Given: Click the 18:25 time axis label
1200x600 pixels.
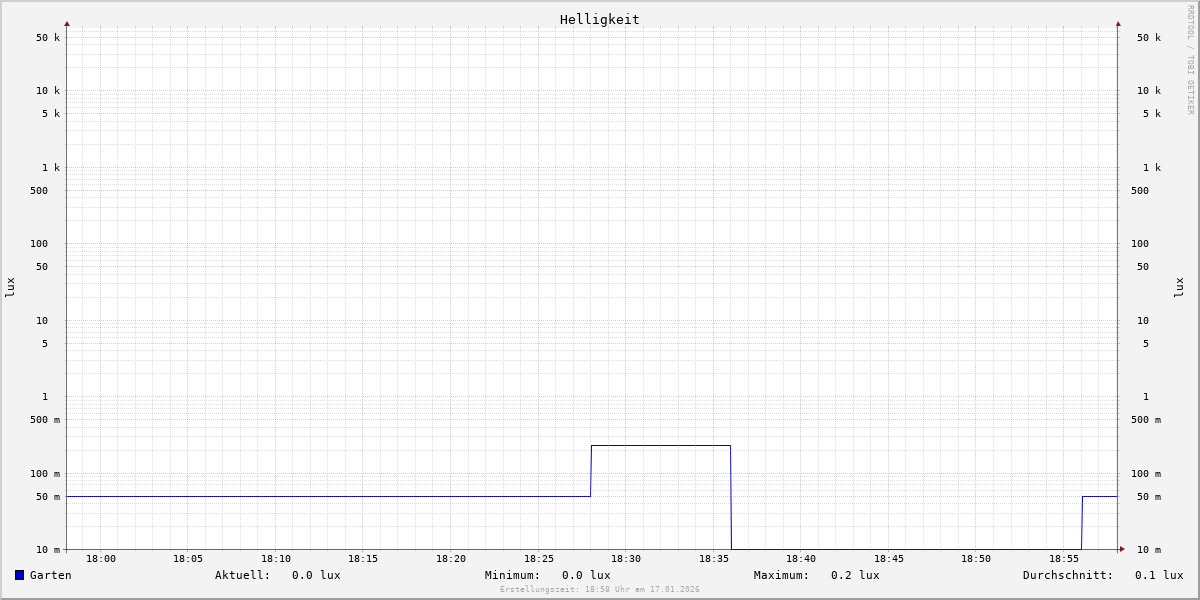Looking at the screenshot, I should pyautogui.click(x=539, y=559).
